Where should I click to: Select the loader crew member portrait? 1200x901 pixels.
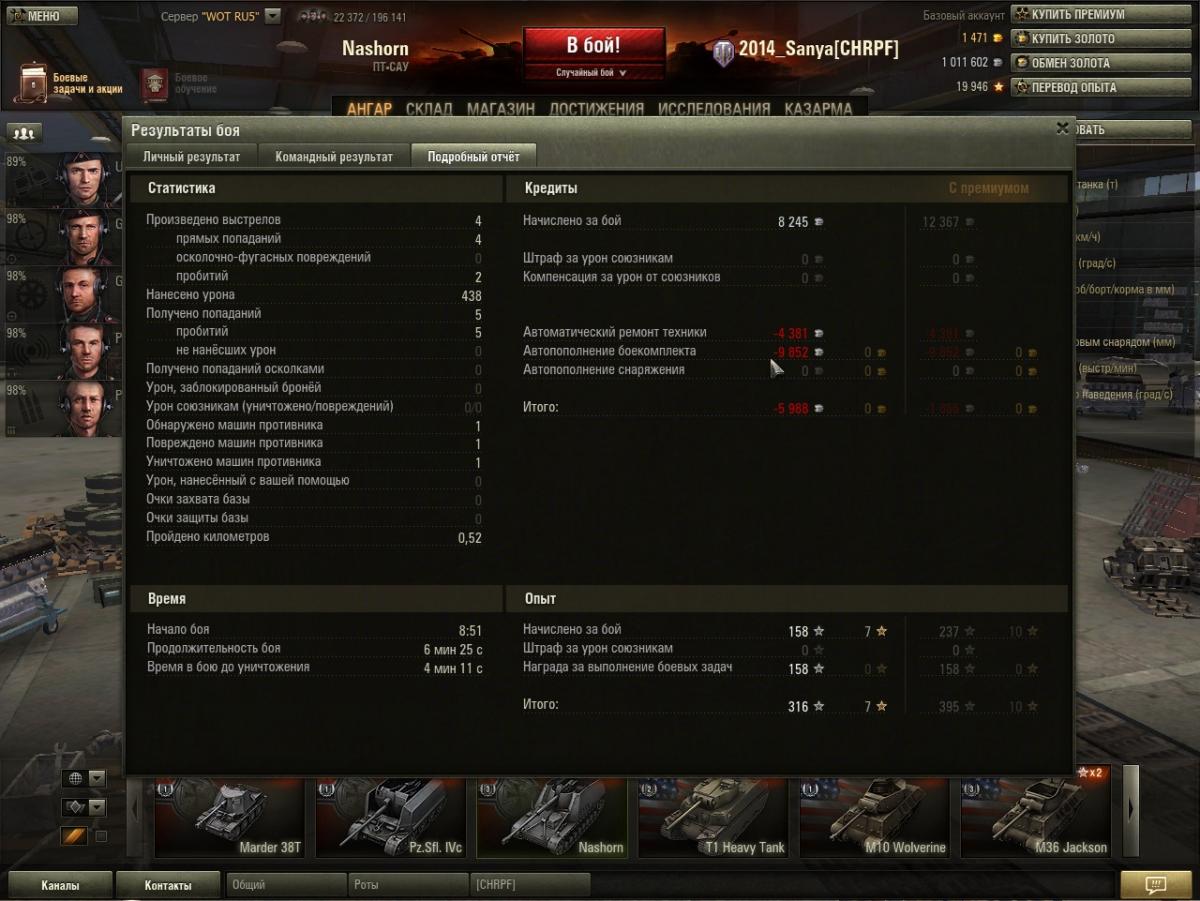[x=84, y=408]
